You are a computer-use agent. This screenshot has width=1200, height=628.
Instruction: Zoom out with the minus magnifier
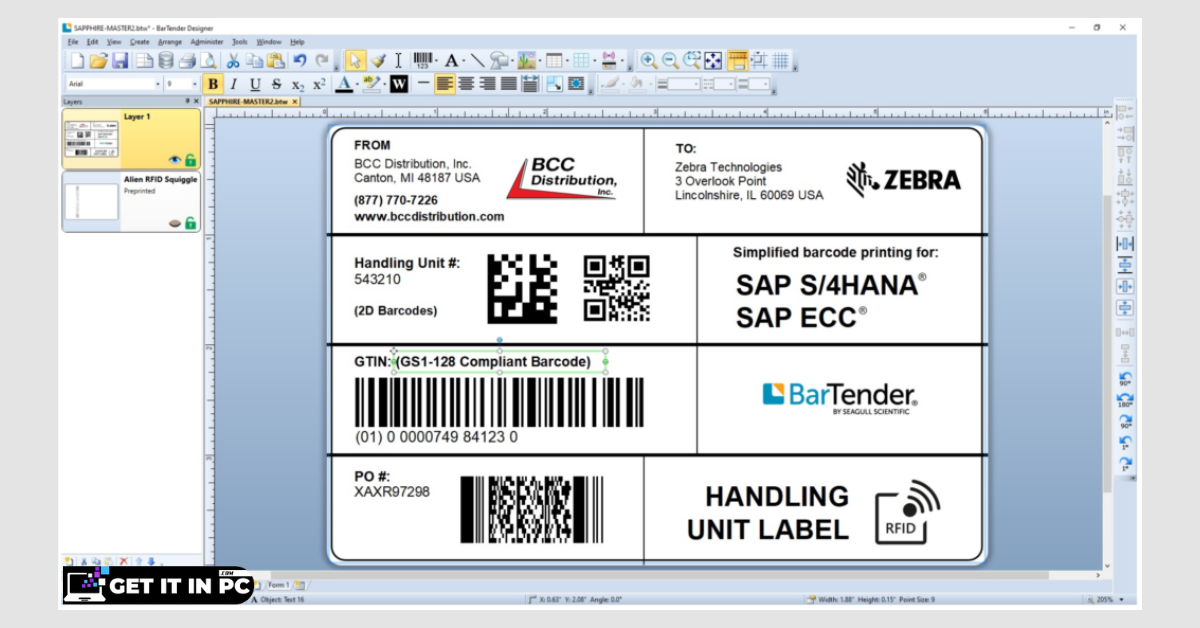tap(670, 61)
